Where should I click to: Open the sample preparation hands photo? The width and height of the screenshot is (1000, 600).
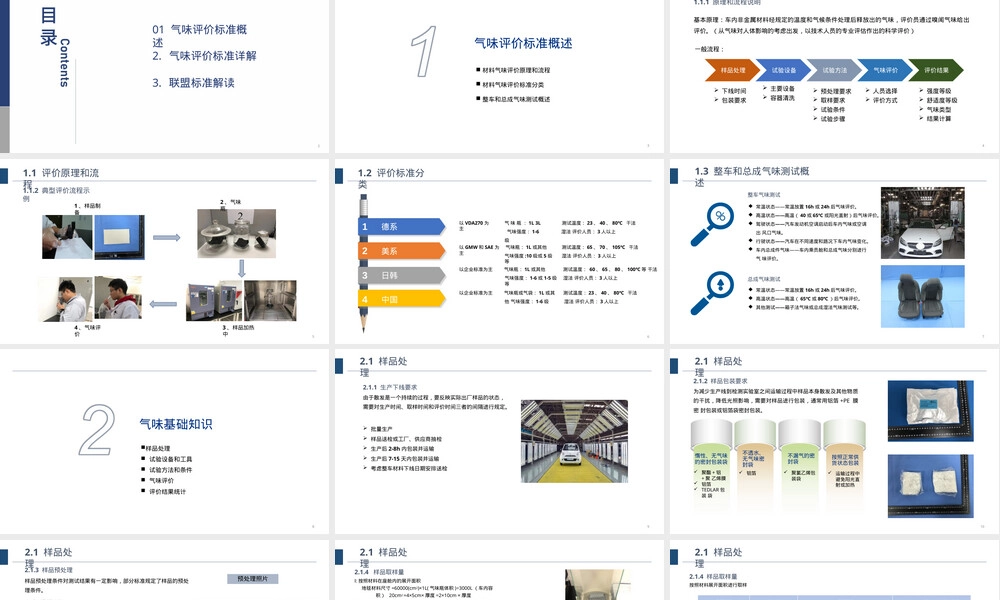click(67, 237)
